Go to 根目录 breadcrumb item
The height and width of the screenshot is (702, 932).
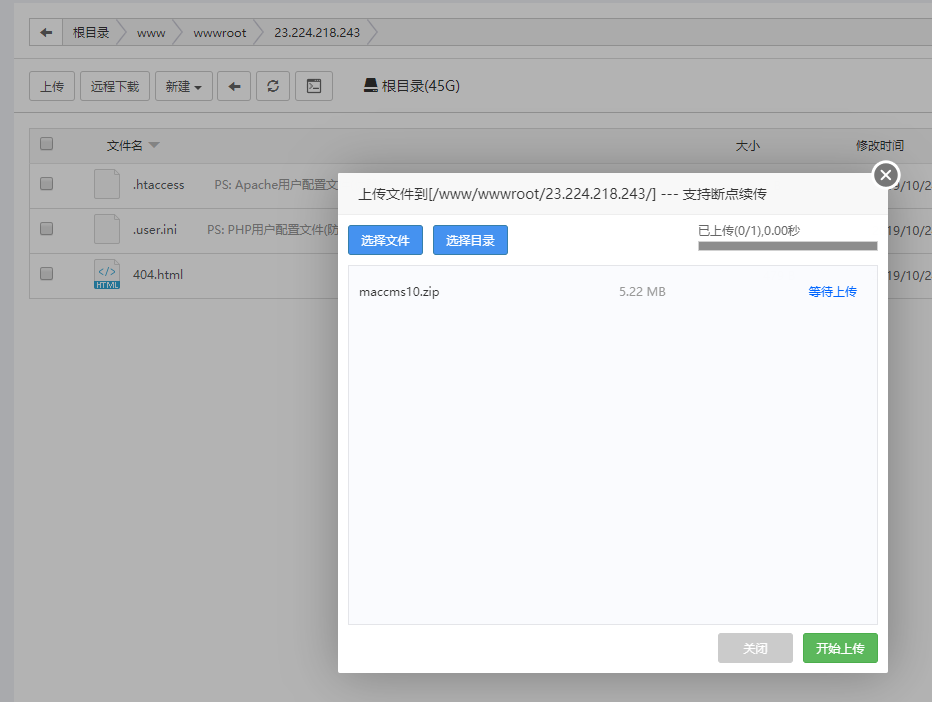click(91, 33)
